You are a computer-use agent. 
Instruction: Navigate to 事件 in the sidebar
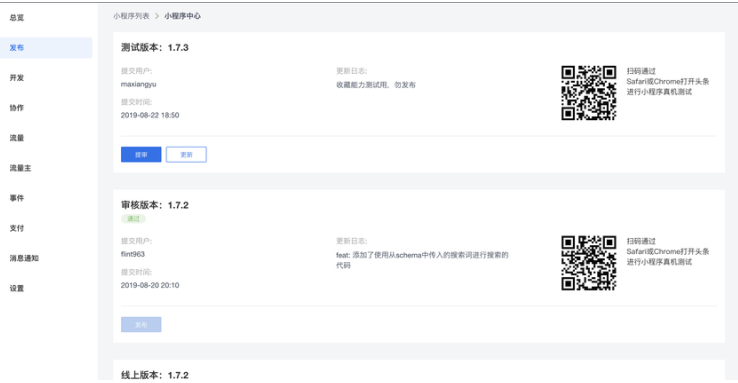point(17,198)
